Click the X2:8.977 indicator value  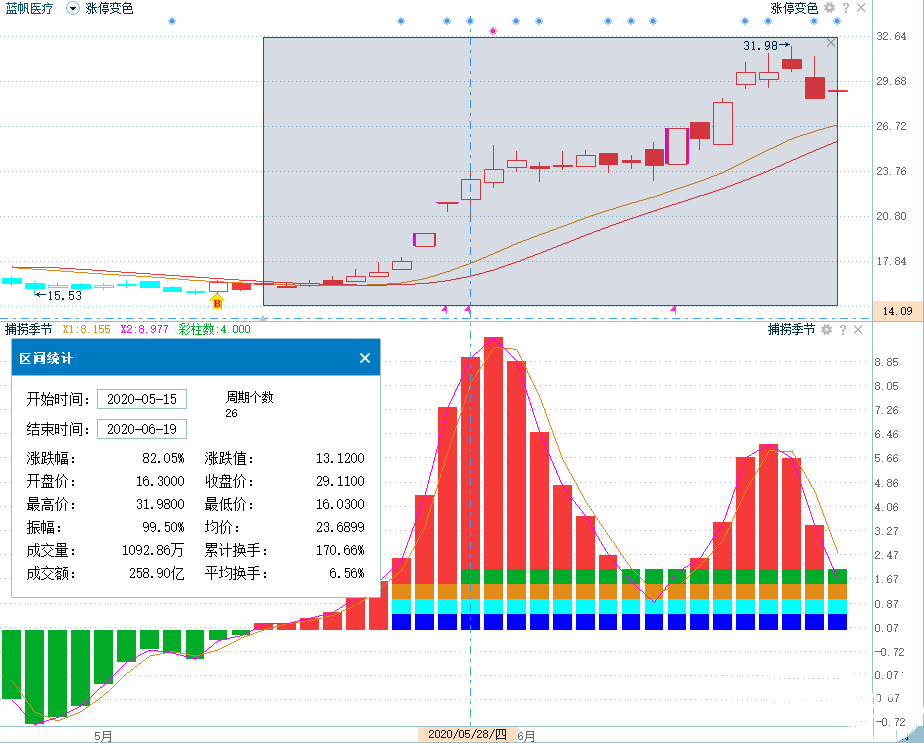[144, 329]
